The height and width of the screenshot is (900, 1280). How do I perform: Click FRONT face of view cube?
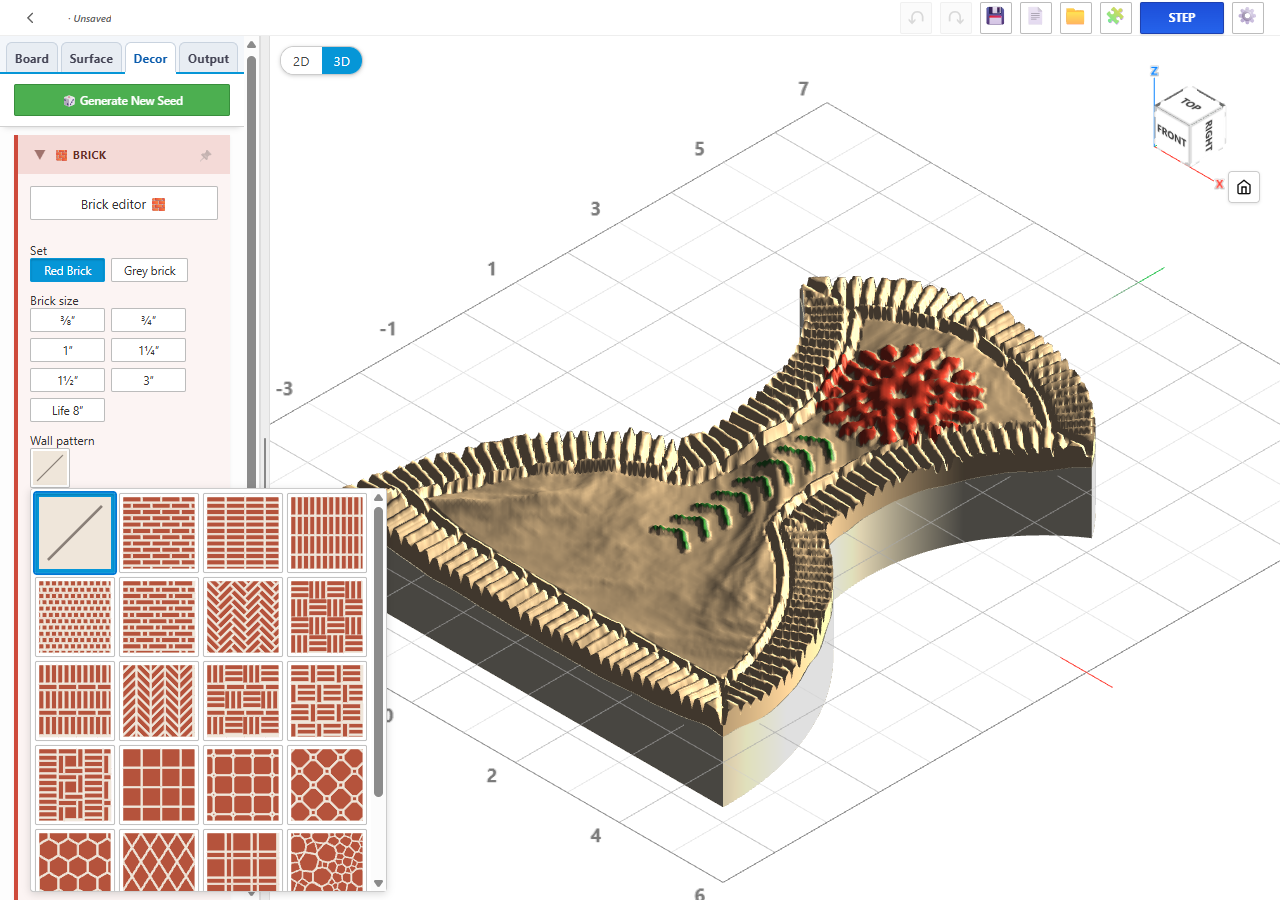point(1171,134)
